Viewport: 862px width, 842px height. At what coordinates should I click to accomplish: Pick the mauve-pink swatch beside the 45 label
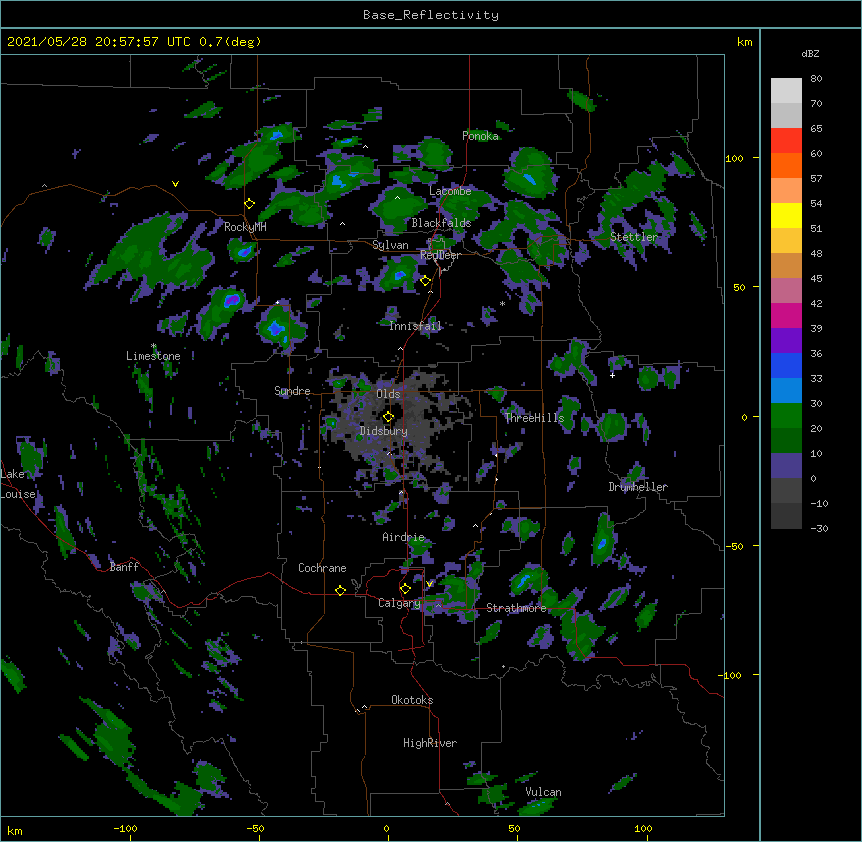[x=786, y=290]
